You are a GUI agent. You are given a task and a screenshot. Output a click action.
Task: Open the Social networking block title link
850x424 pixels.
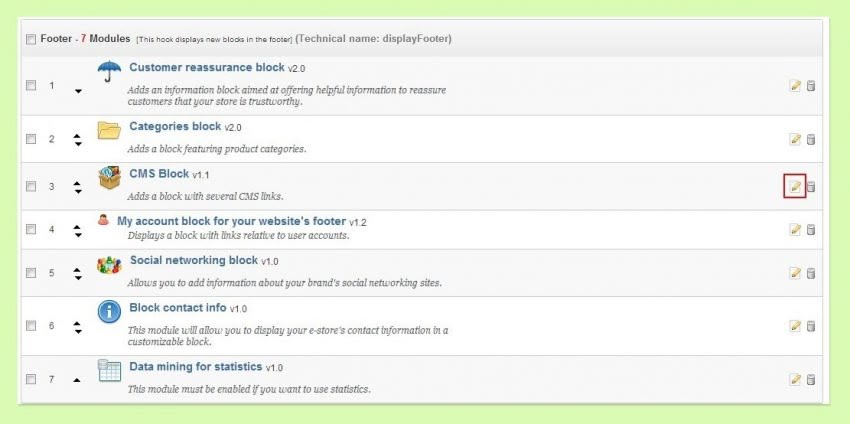point(194,260)
